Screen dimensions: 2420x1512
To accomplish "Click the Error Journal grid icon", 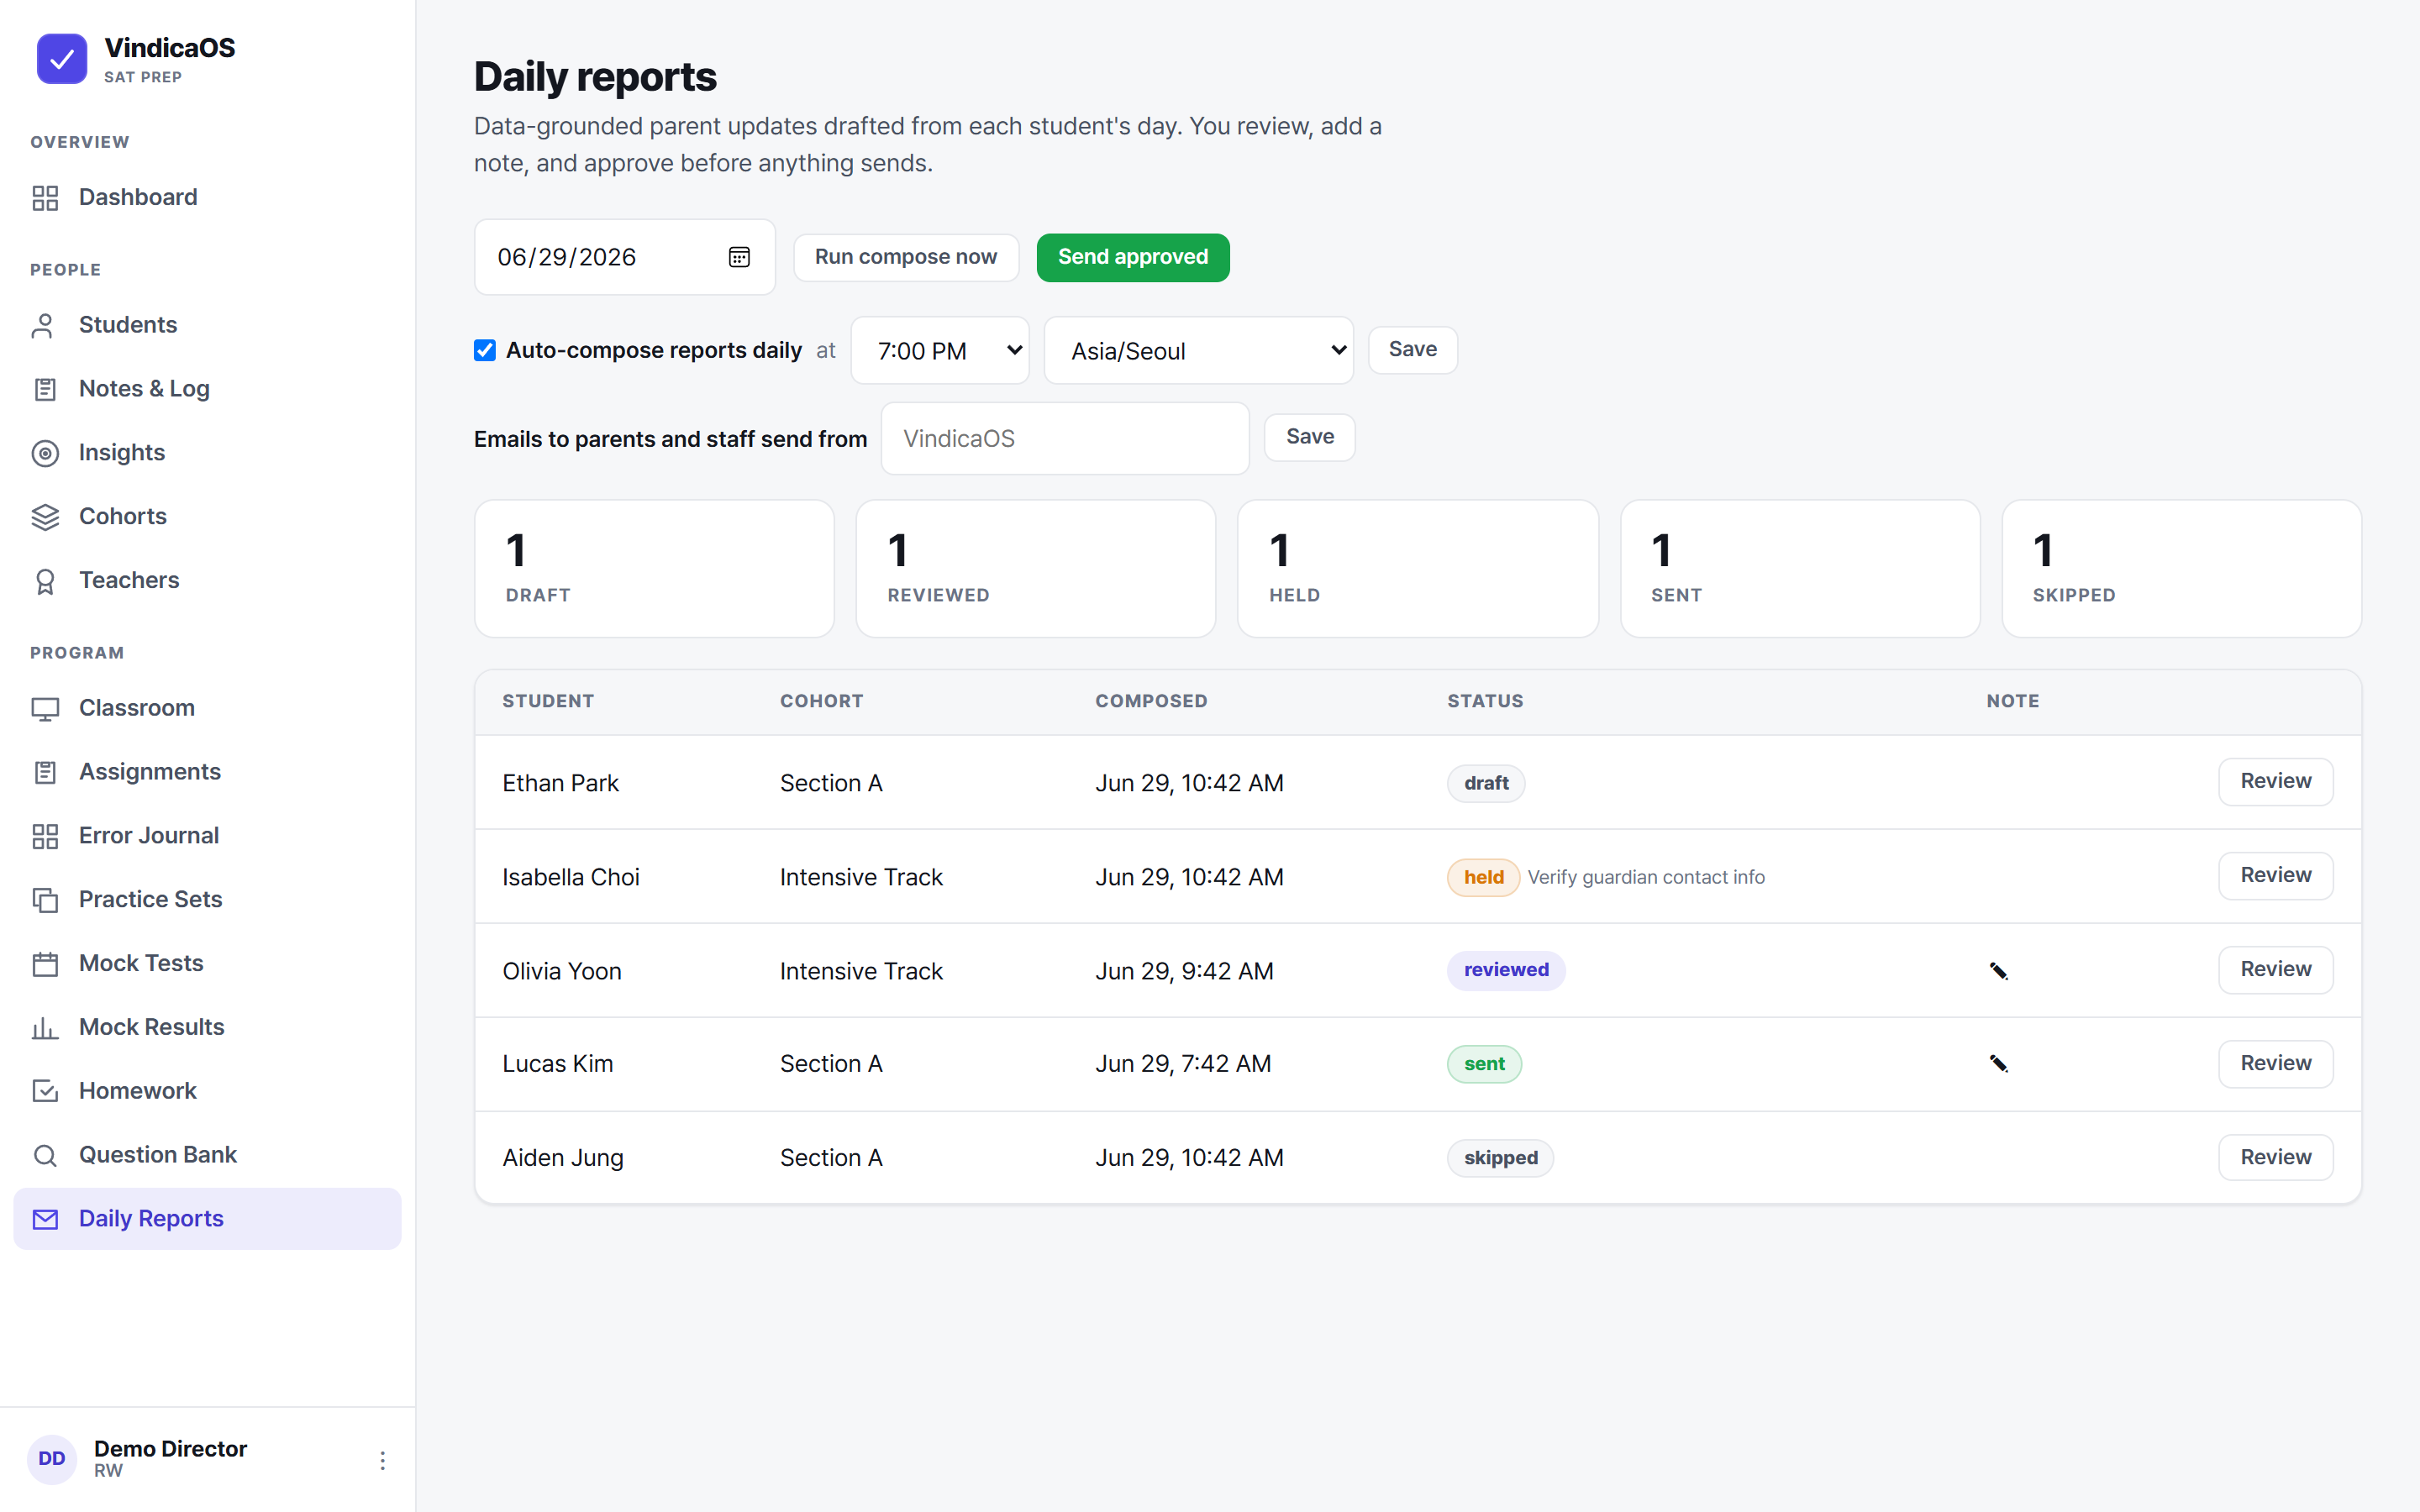I will click(x=45, y=837).
